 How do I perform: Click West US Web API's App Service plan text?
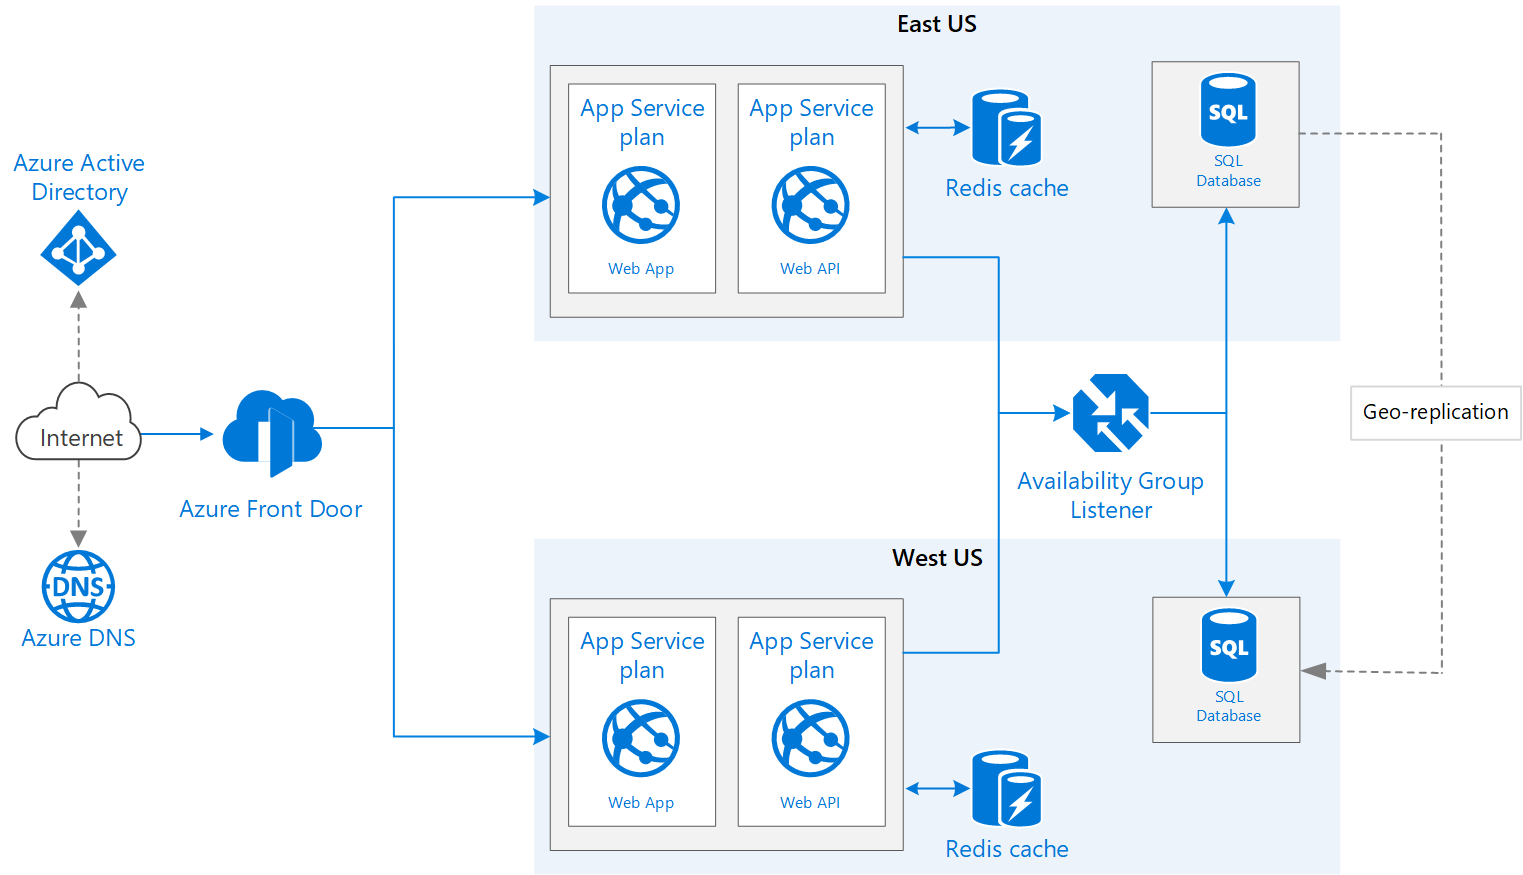pos(812,655)
